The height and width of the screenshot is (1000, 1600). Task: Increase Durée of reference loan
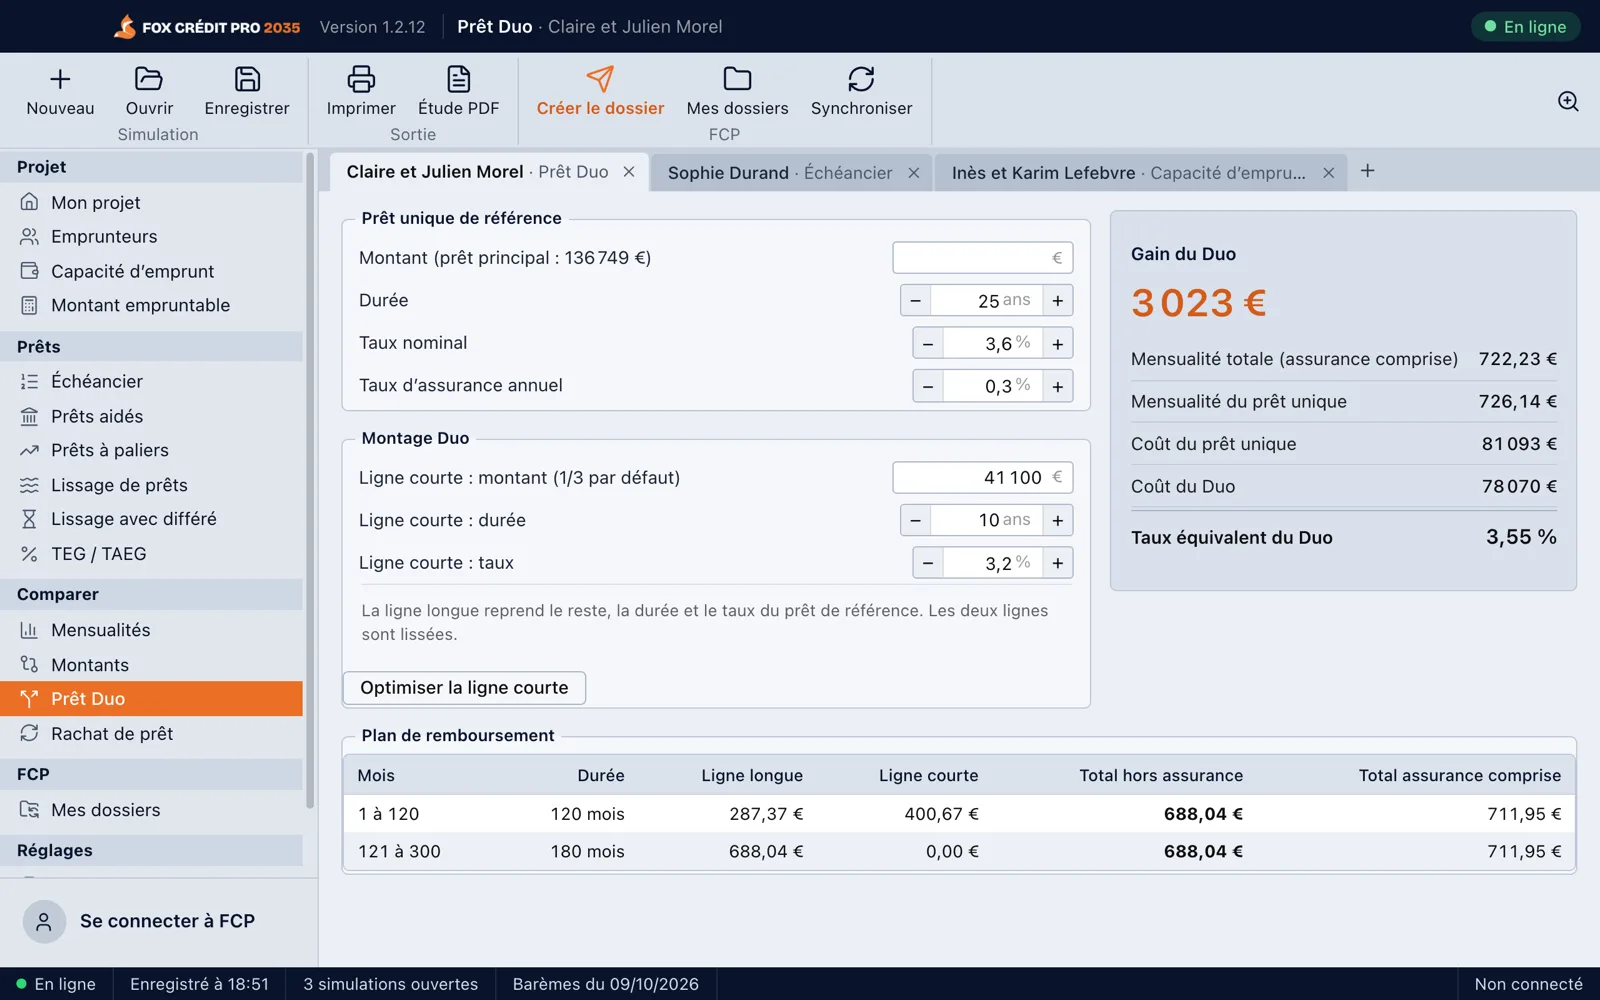point(1057,301)
